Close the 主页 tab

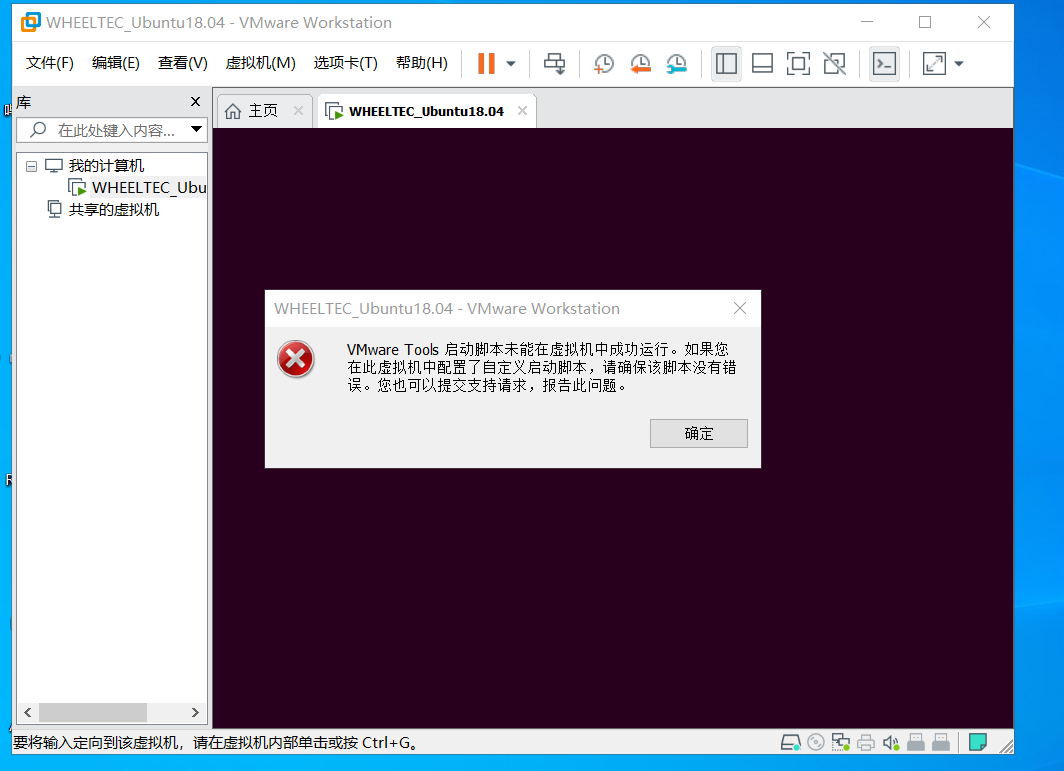click(x=299, y=111)
